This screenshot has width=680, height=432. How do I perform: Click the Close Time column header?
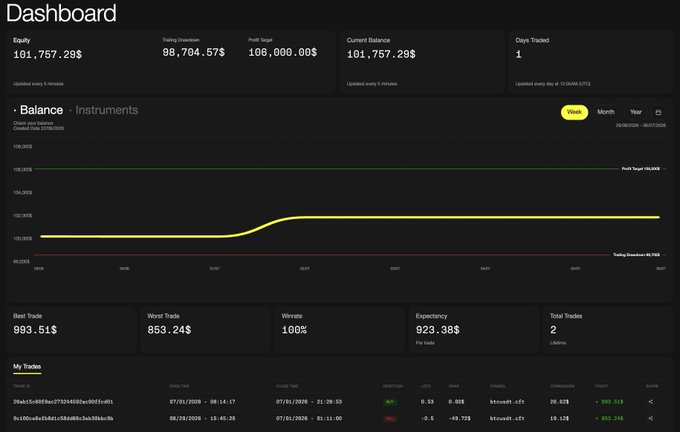tap(287, 386)
